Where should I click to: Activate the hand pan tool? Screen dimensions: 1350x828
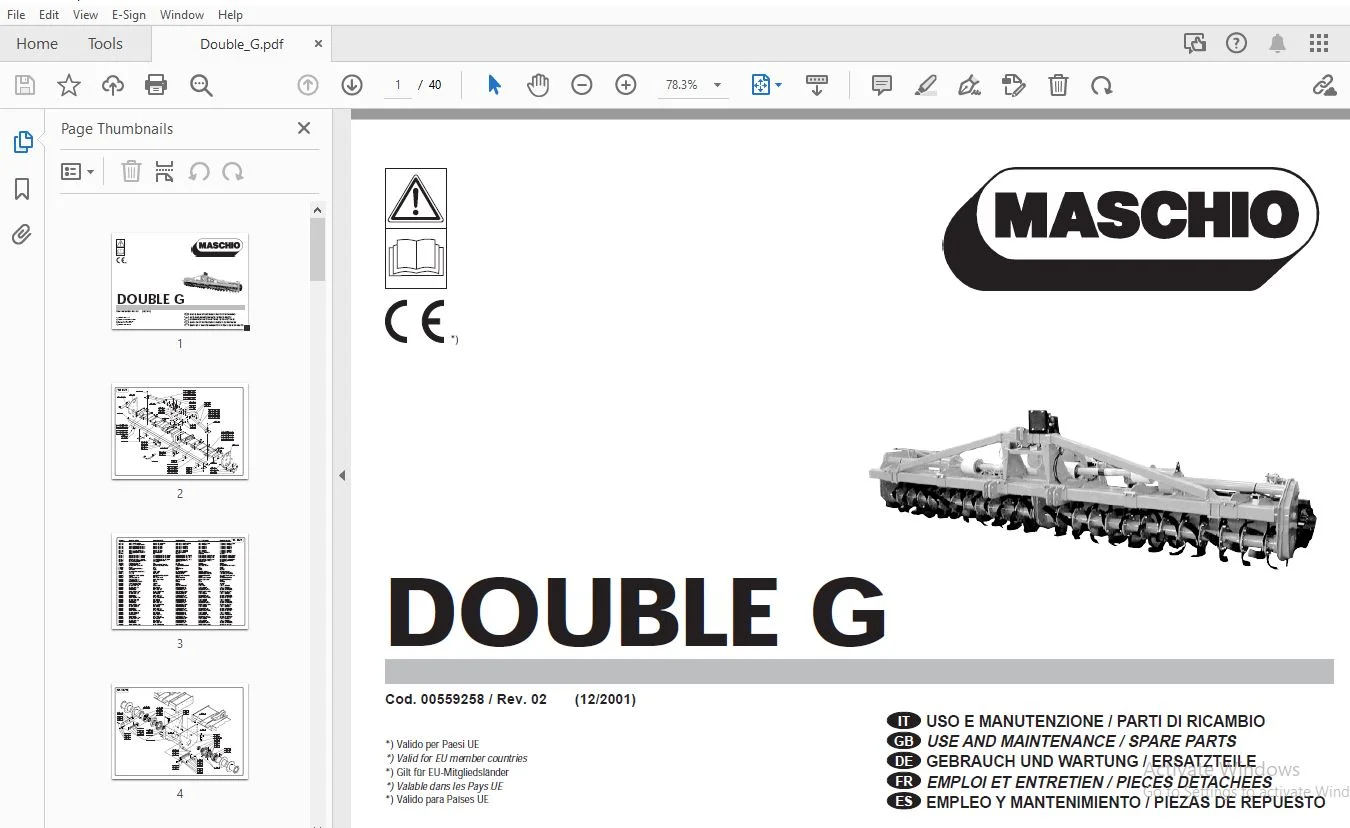click(538, 85)
